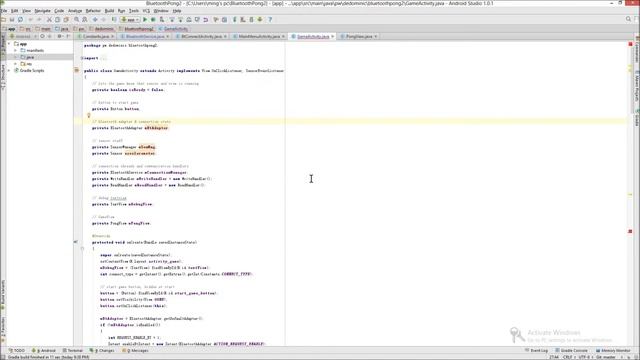Click the yellow intention lightbulb in gutter
Viewport: 640px width, 360px height.
tap(89, 116)
